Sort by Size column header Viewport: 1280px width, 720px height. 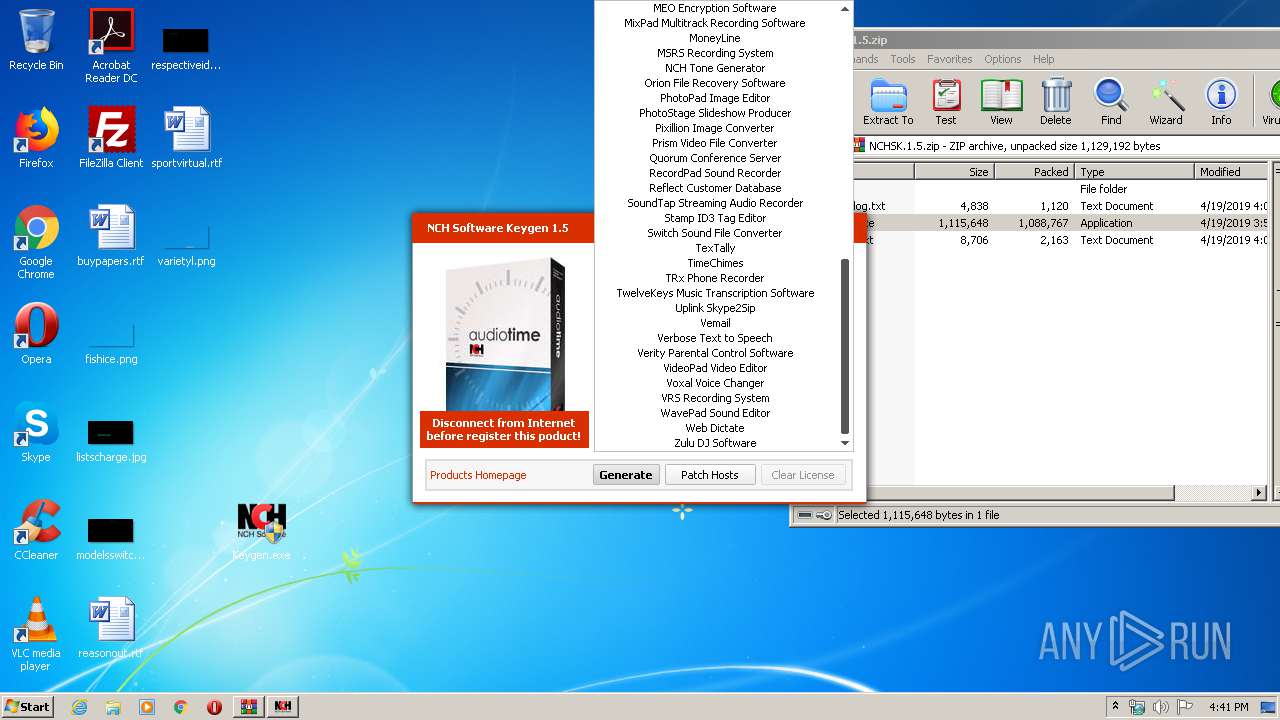click(x=954, y=172)
